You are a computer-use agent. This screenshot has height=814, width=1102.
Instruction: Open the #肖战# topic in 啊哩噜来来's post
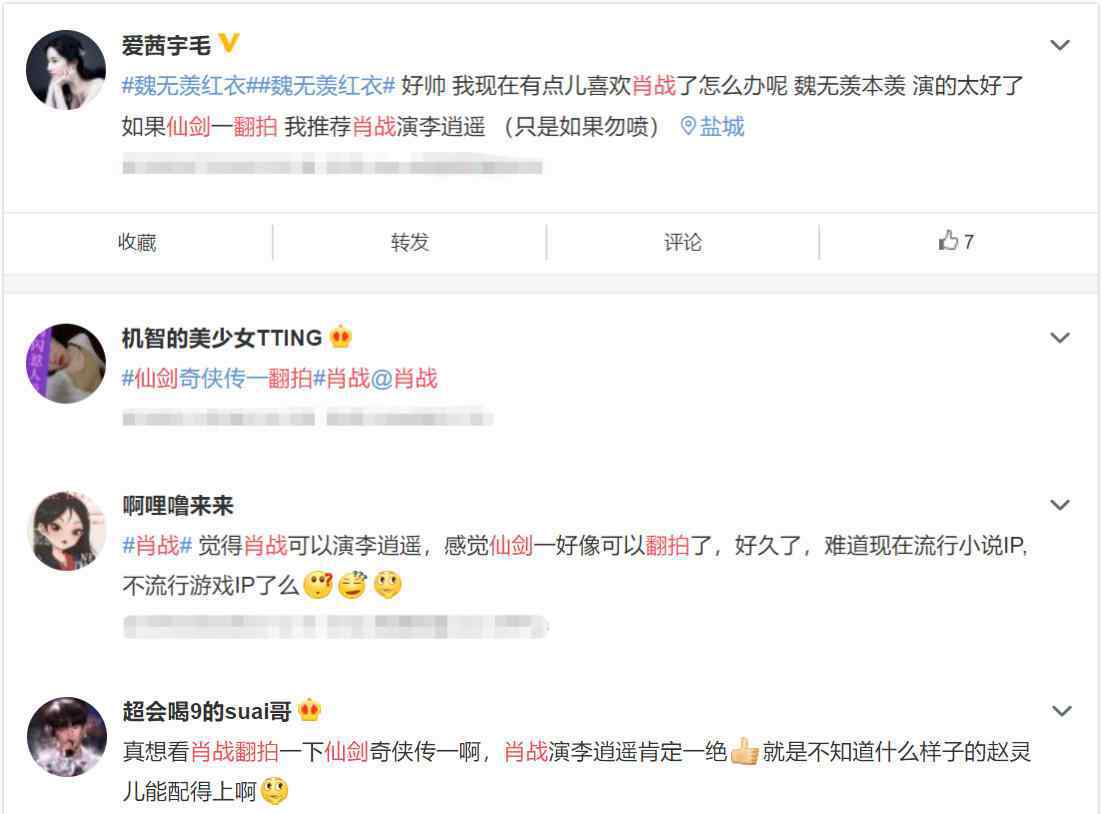pos(157,545)
